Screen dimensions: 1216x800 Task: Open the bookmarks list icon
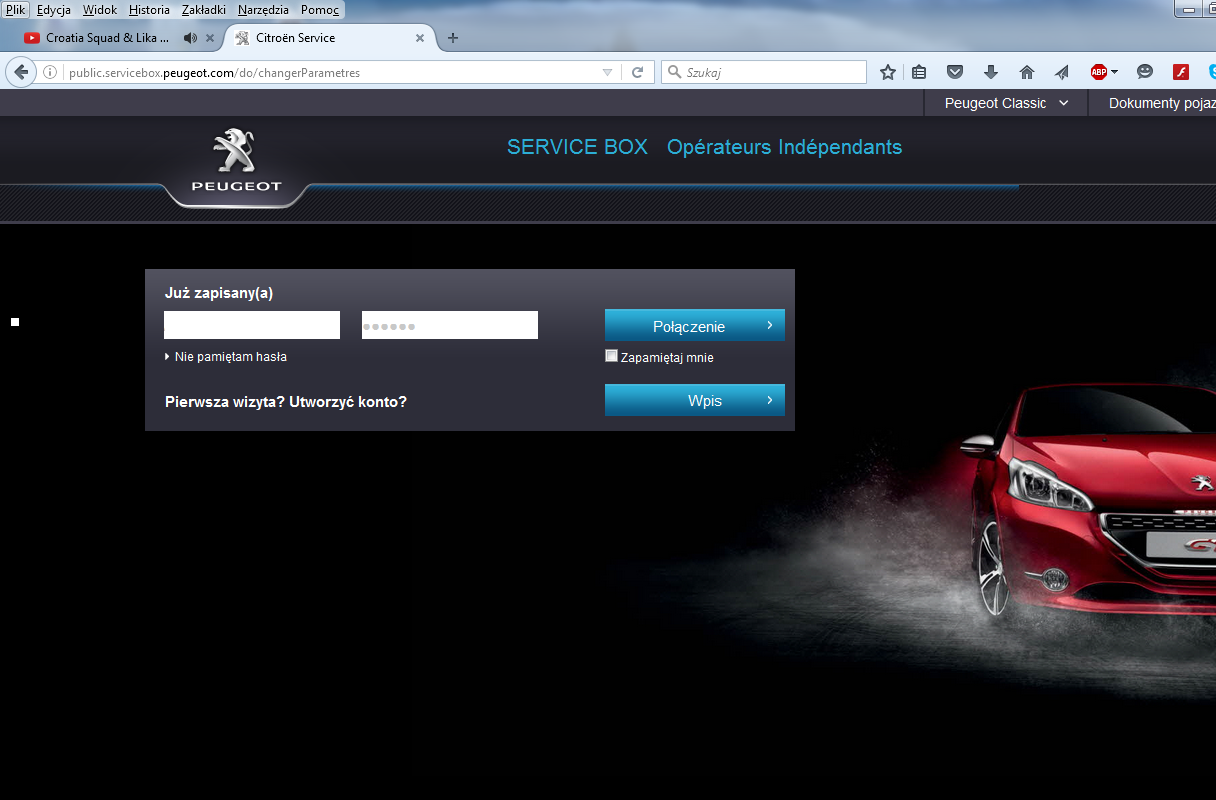tap(919, 72)
